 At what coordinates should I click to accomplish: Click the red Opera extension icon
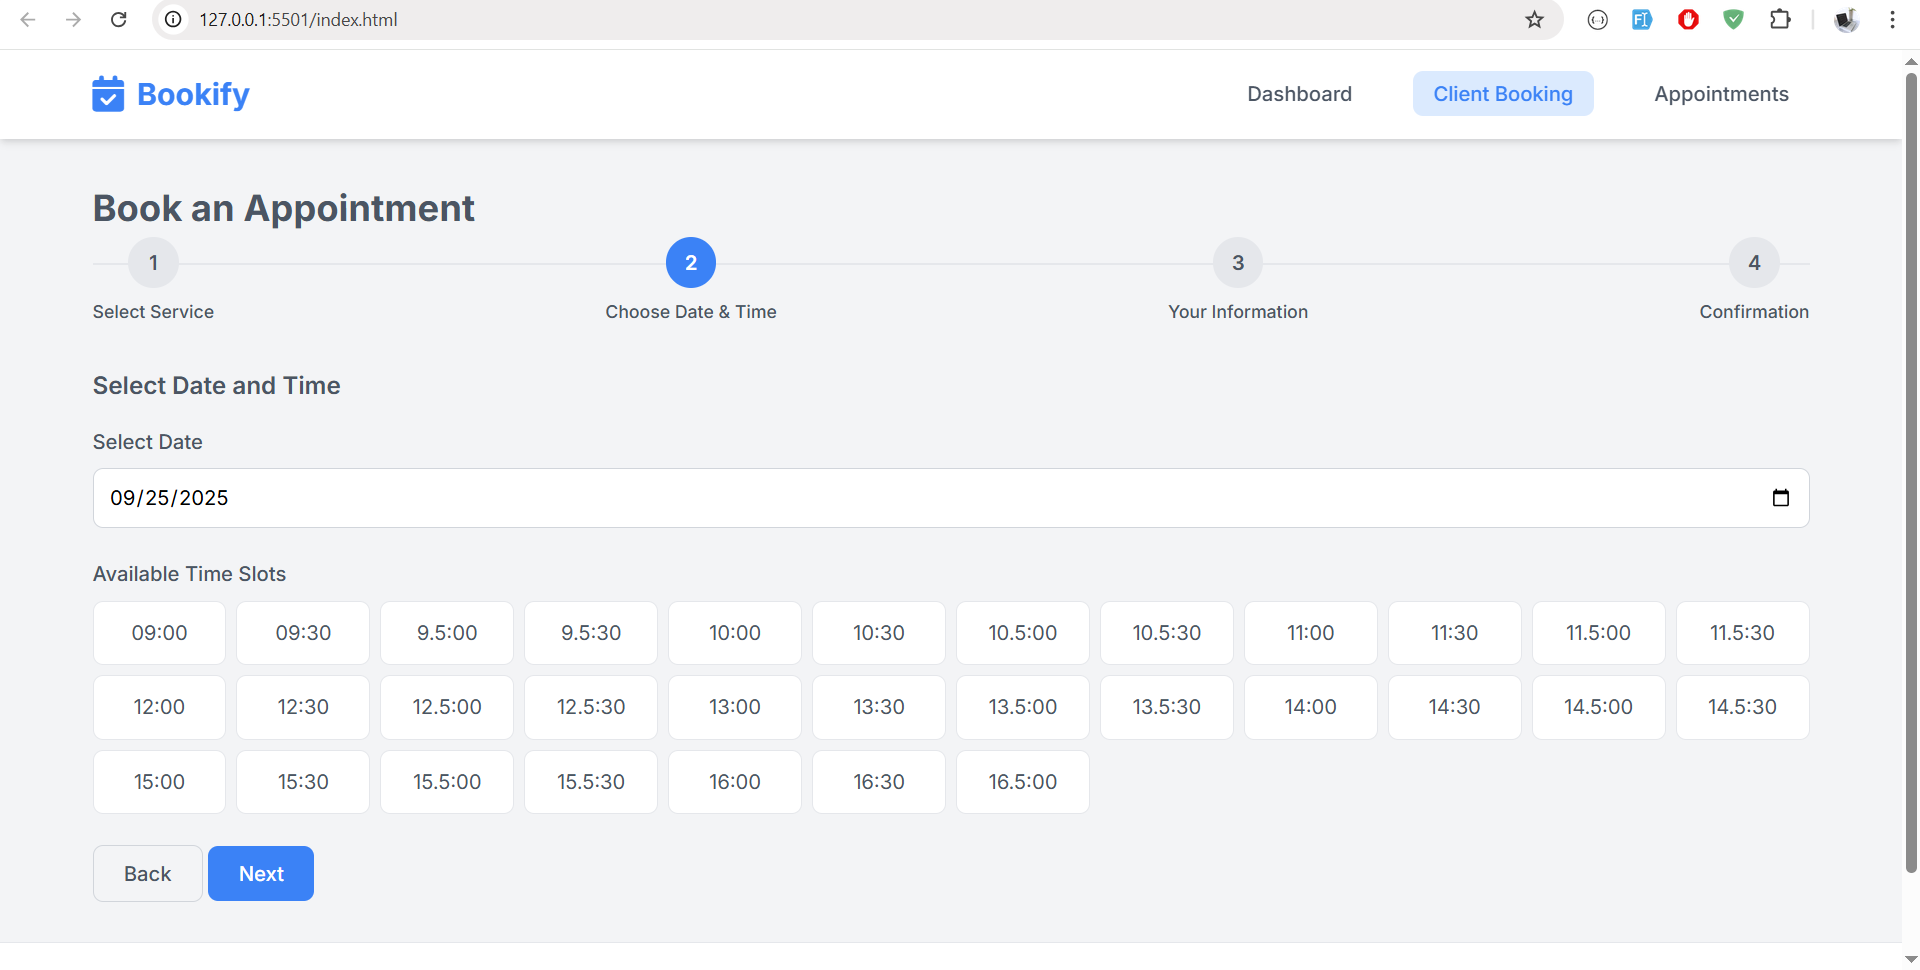point(1688,20)
